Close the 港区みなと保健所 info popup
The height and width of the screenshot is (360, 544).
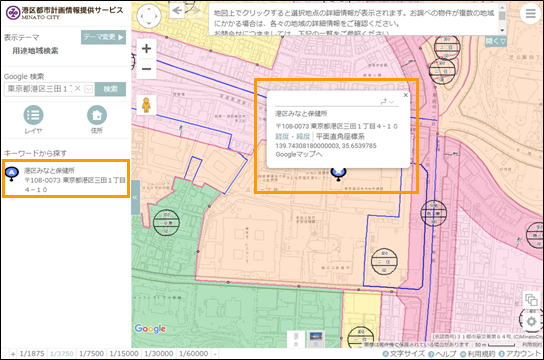click(x=406, y=95)
